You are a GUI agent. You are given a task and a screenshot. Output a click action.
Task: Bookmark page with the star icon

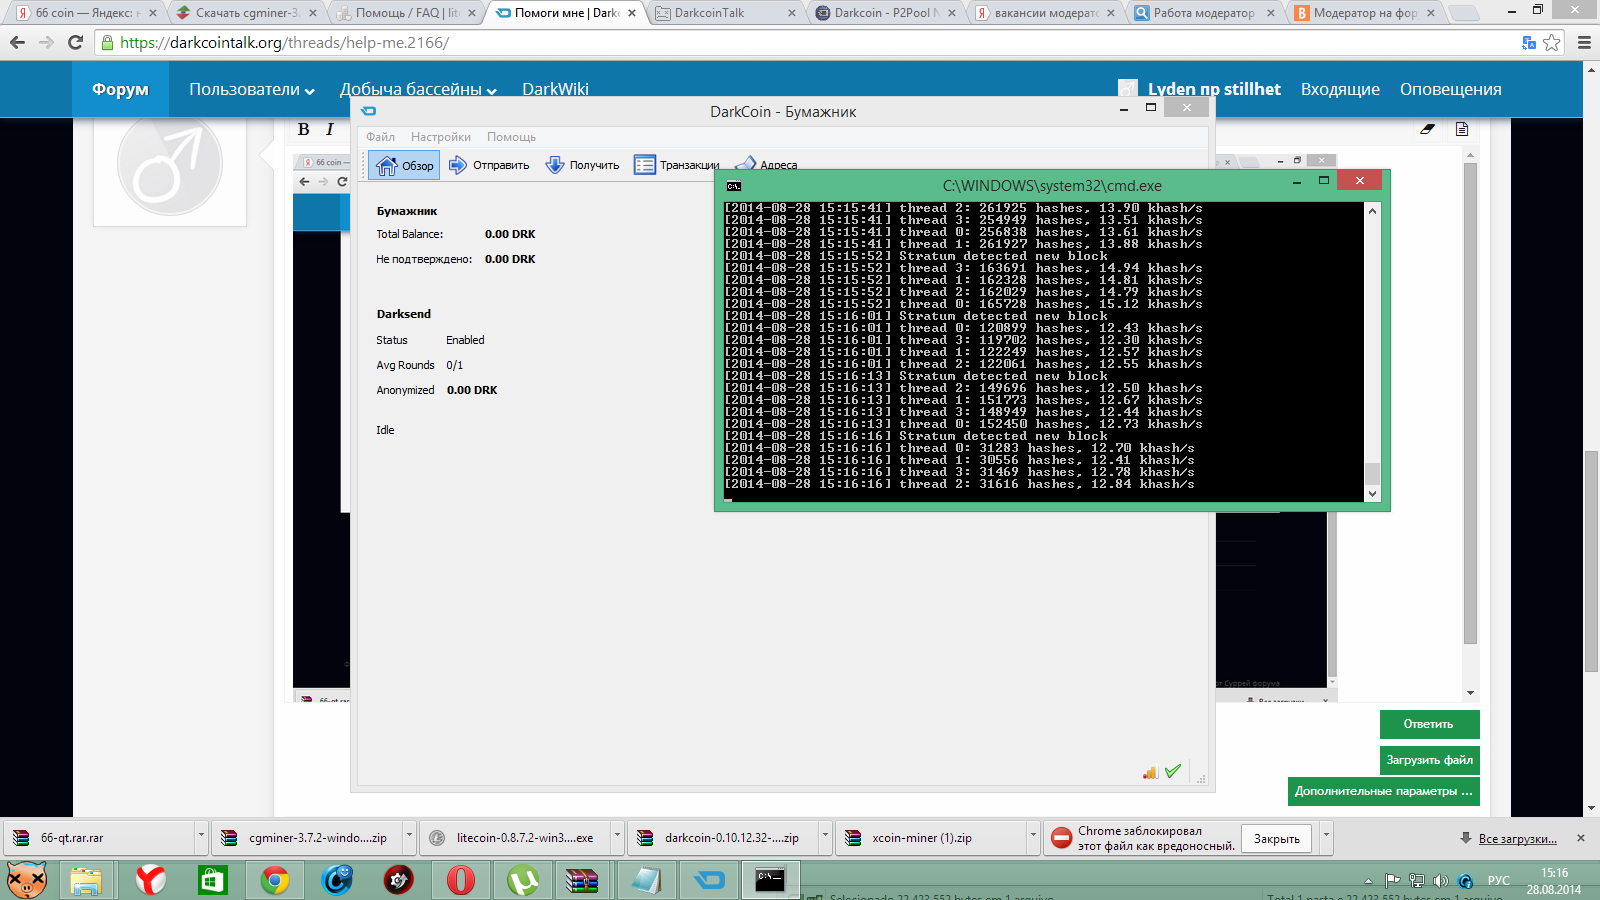[x=1551, y=43]
